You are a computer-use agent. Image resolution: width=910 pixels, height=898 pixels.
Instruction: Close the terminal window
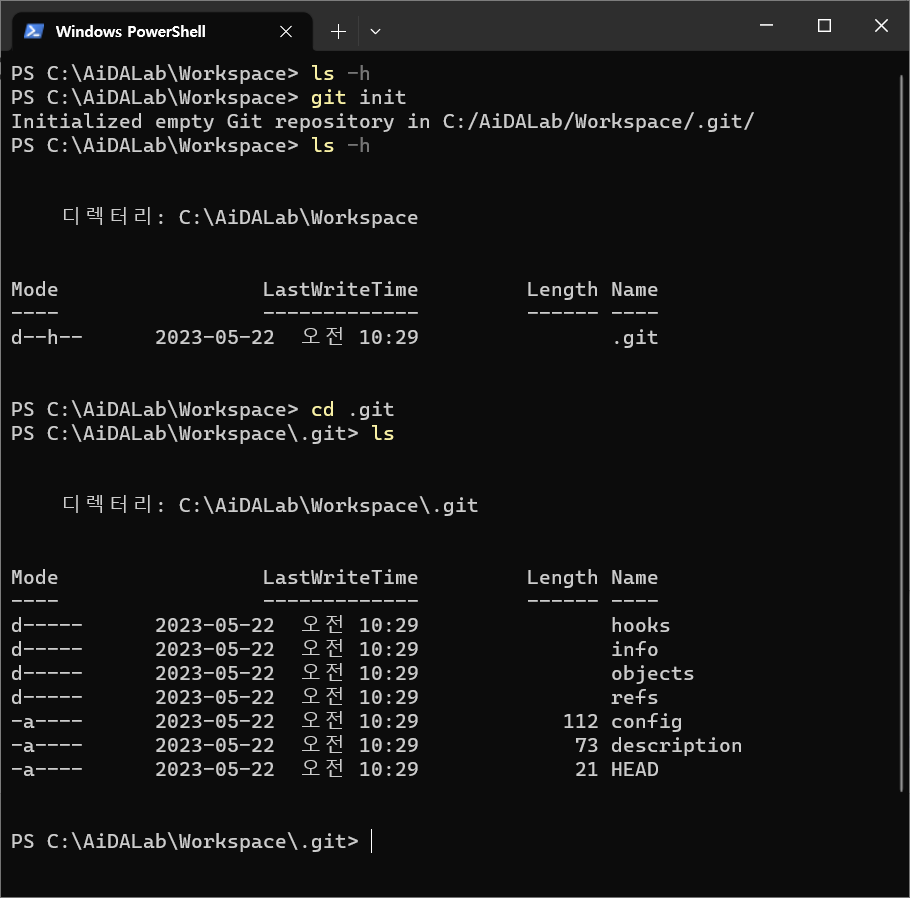[880, 26]
